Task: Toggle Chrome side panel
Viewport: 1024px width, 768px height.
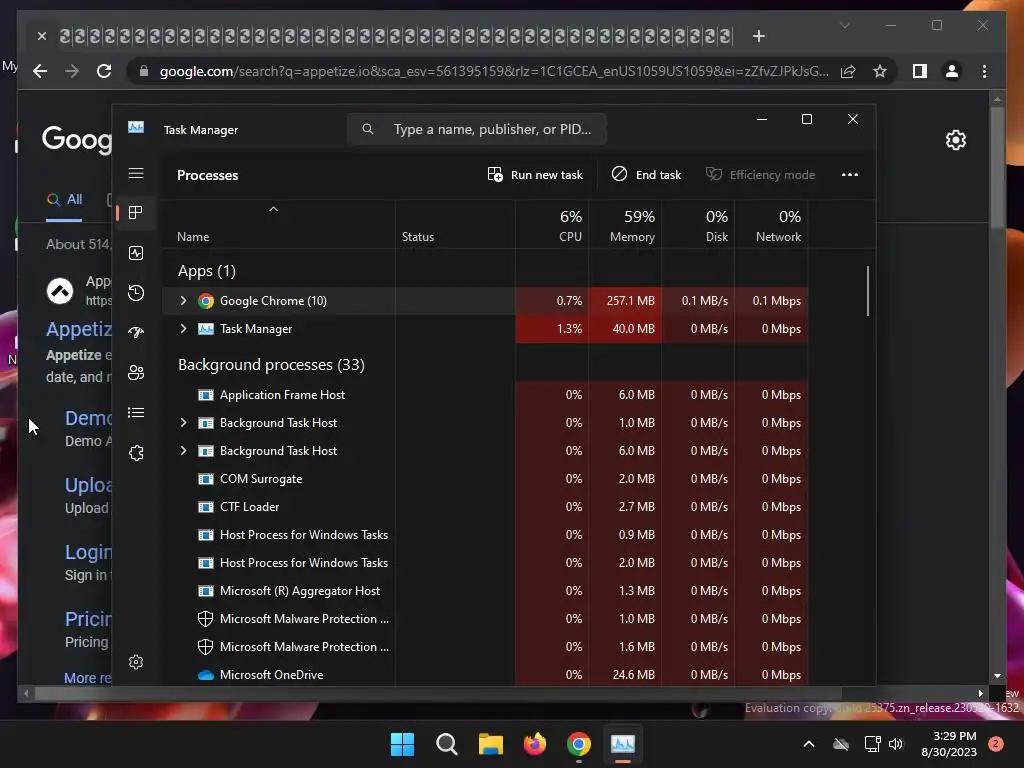Action: tap(920, 71)
